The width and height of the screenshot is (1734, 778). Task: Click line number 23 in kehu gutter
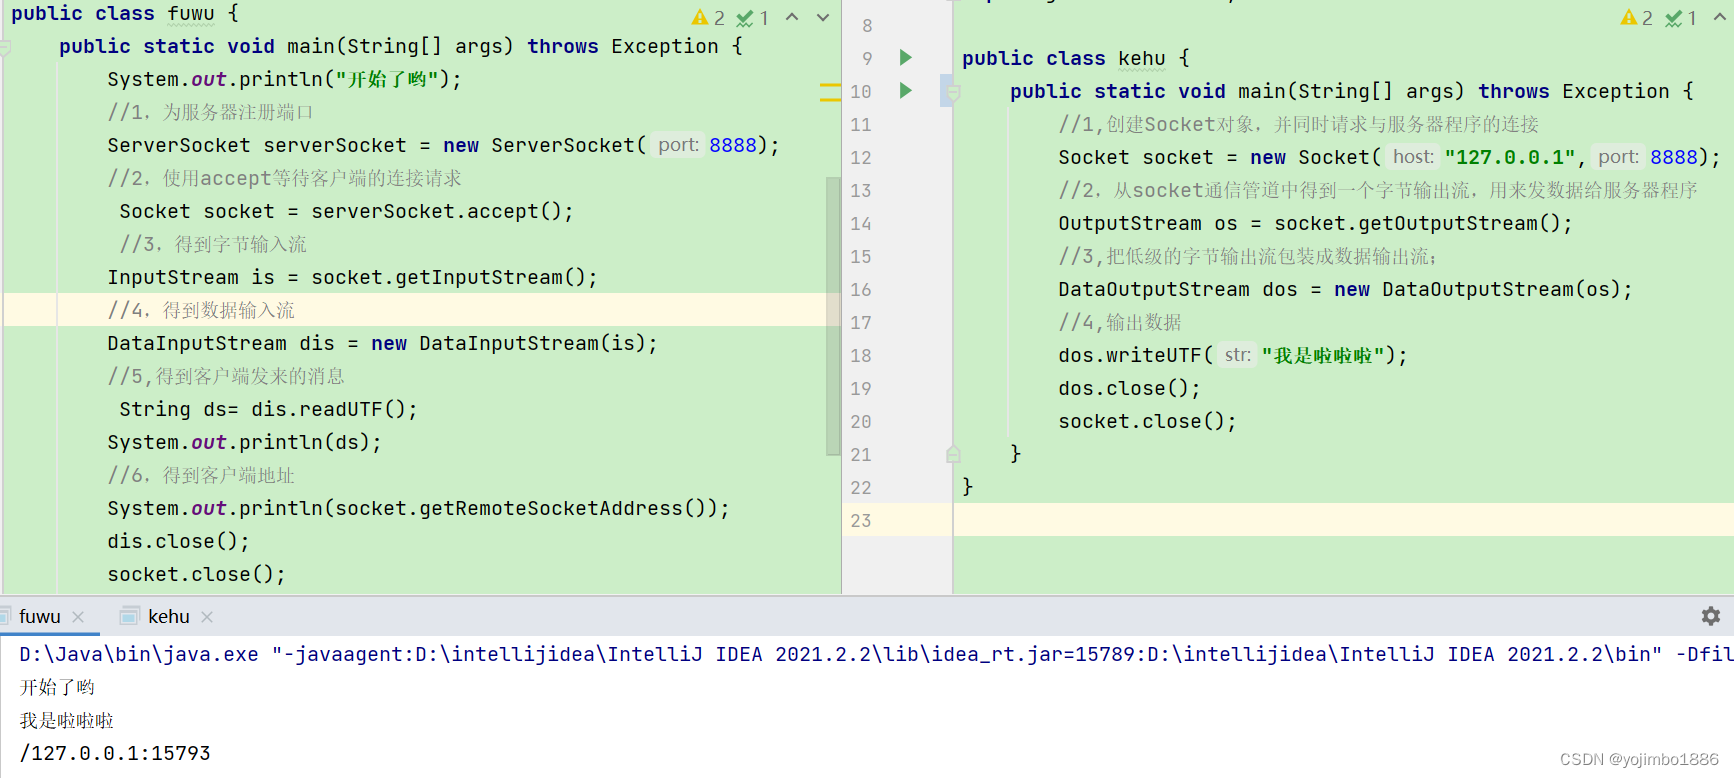(x=861, y=521)
